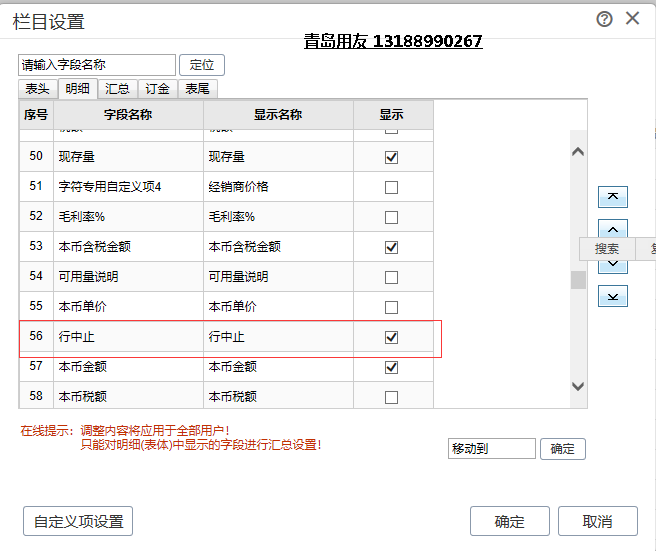Click 取消 to cancel changes
This screenshot has width=656, height=551.
click(597, 521)
